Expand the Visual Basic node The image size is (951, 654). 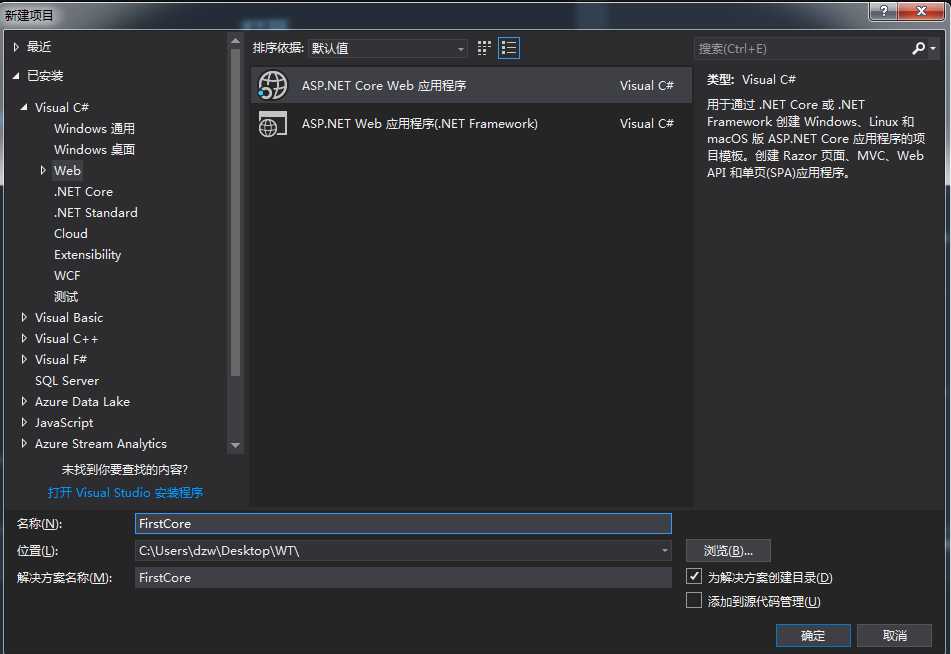pyautogui.click(x=24, y=317)
